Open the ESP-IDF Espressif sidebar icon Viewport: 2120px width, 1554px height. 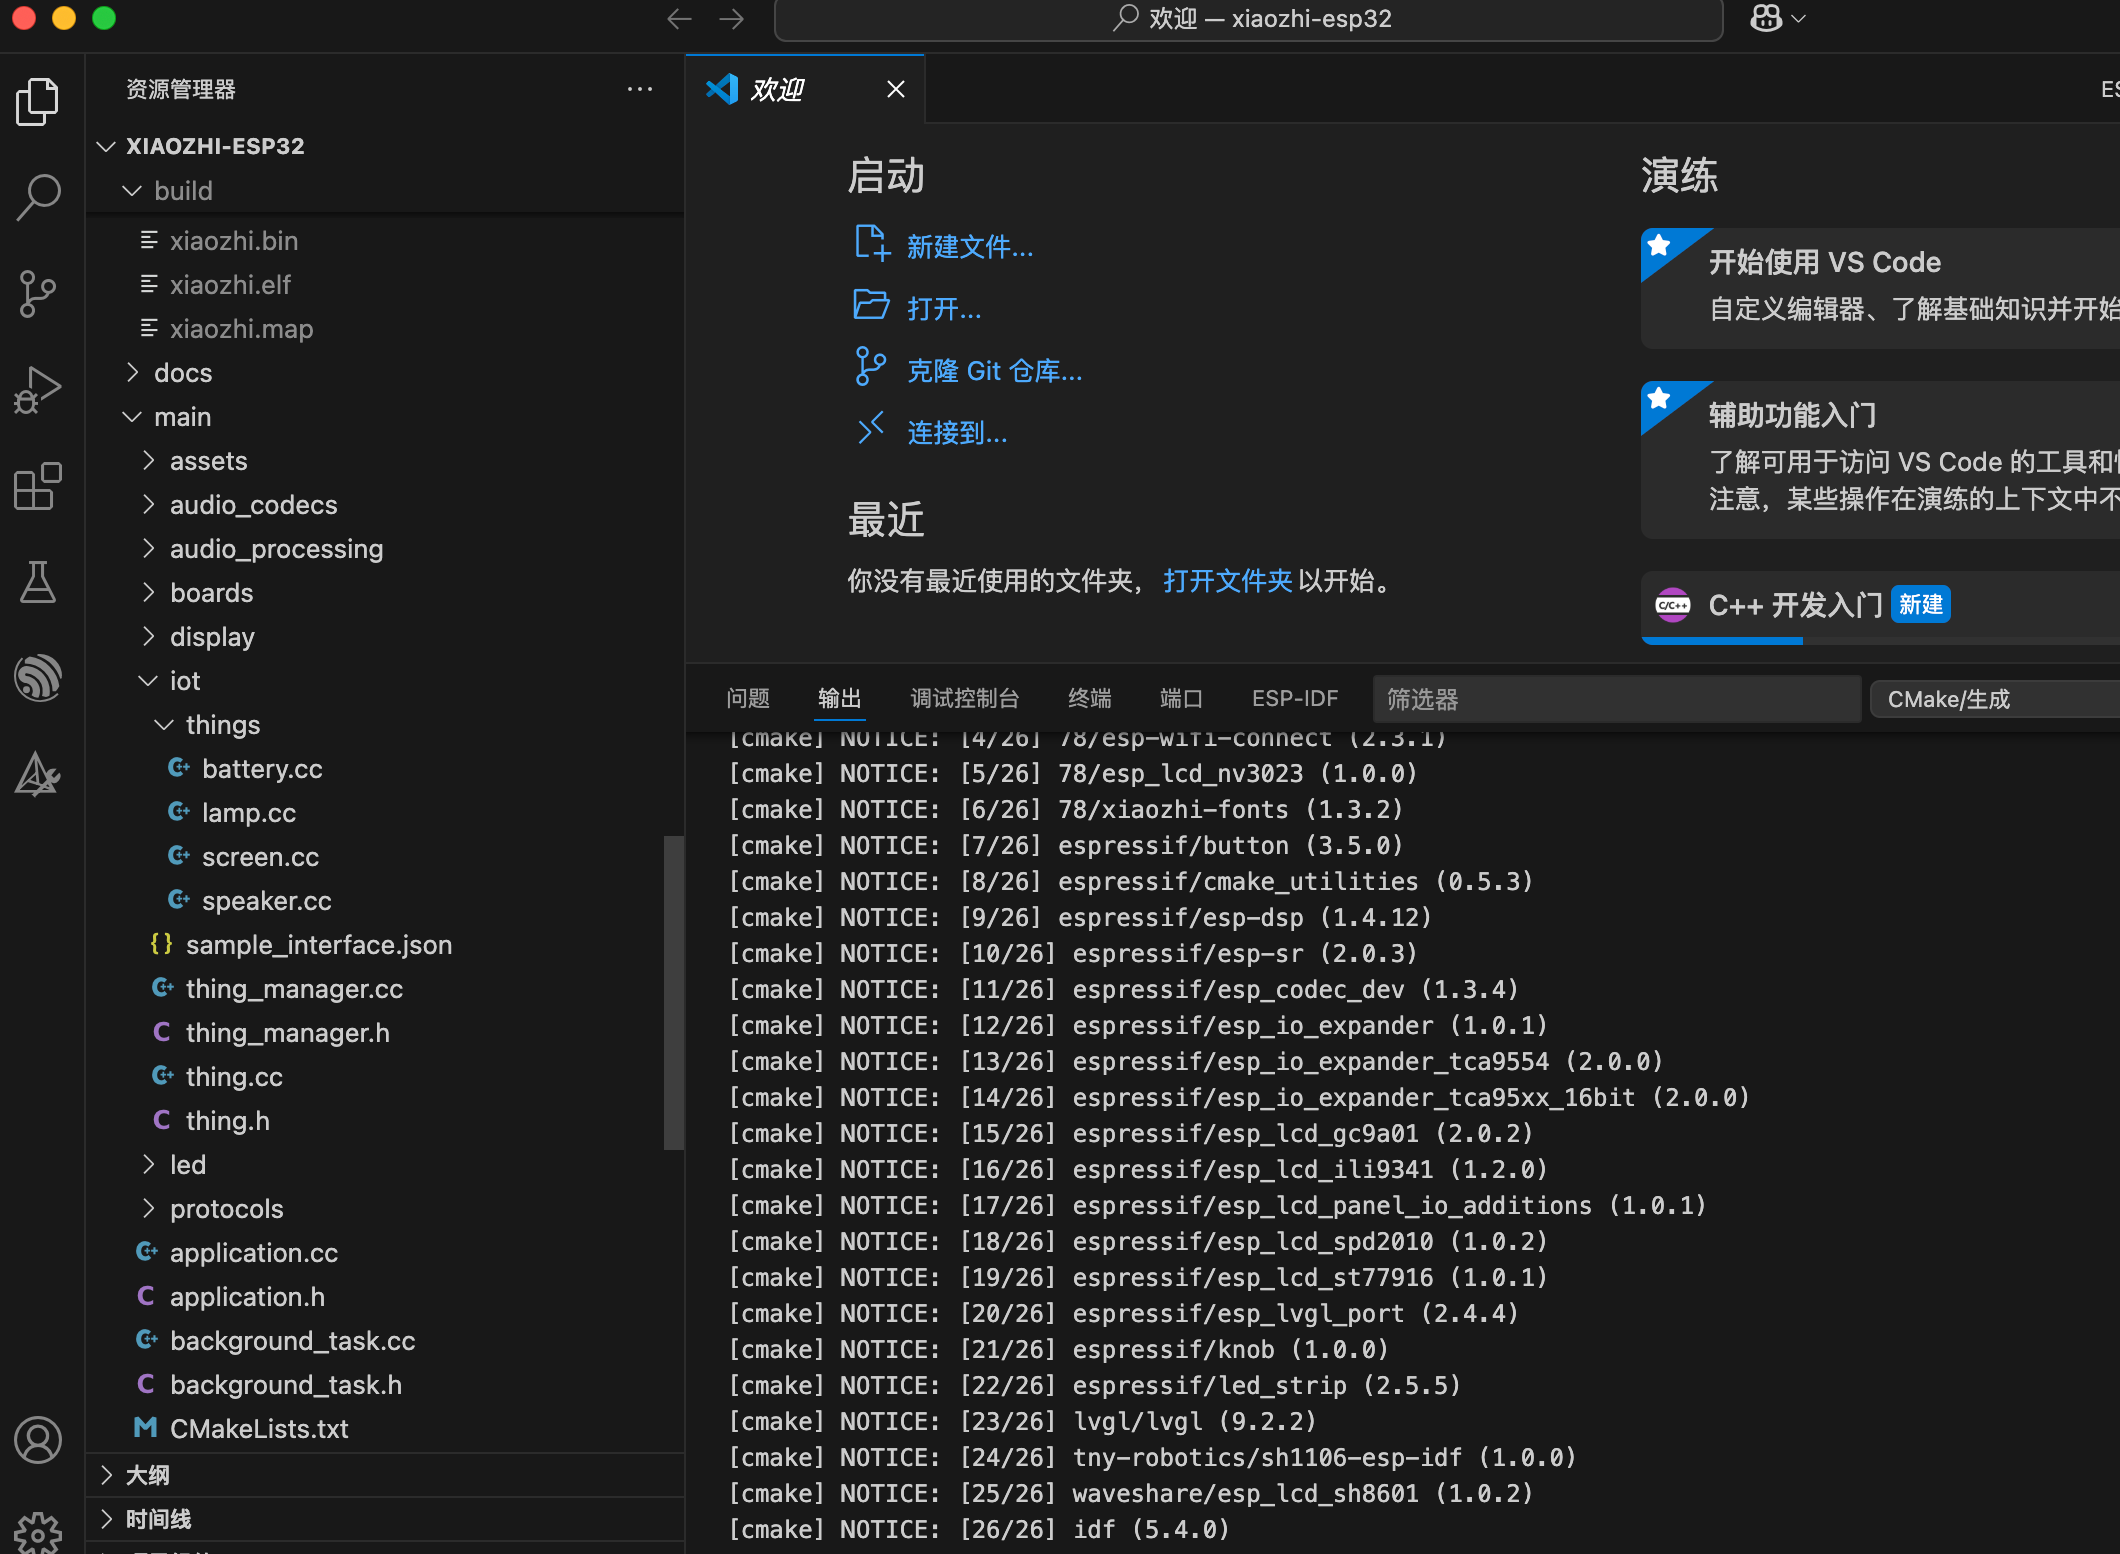39,678
